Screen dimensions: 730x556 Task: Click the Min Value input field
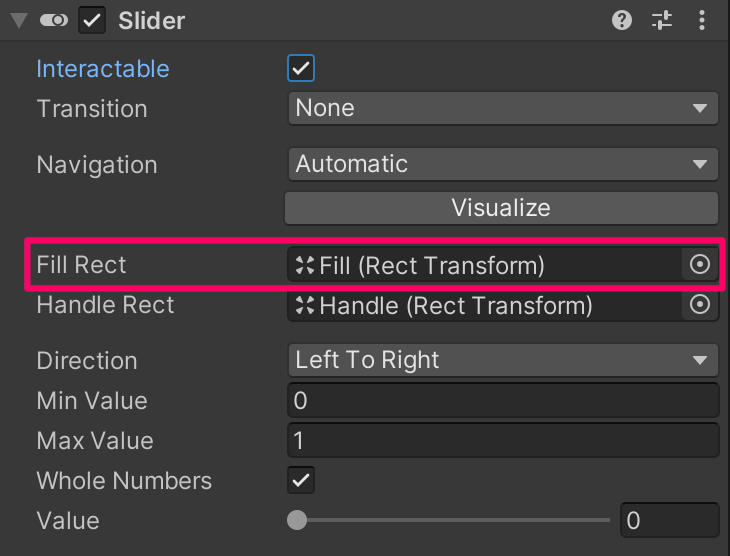[503, 400]
